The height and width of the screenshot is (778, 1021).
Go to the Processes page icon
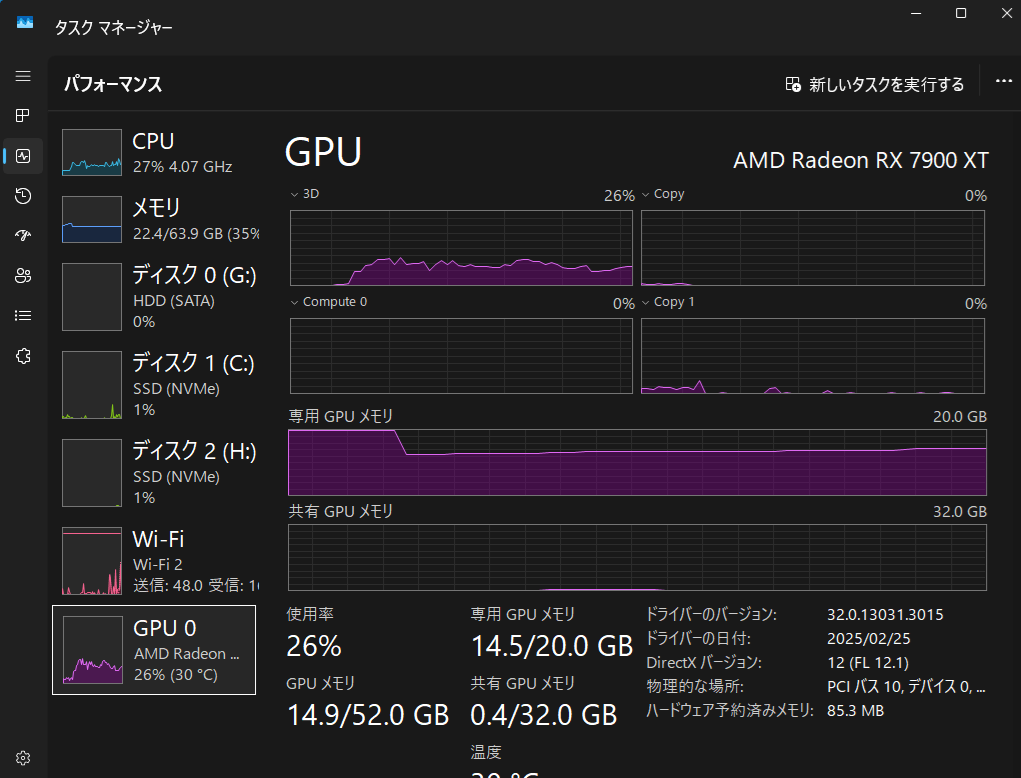coord(23,116)
